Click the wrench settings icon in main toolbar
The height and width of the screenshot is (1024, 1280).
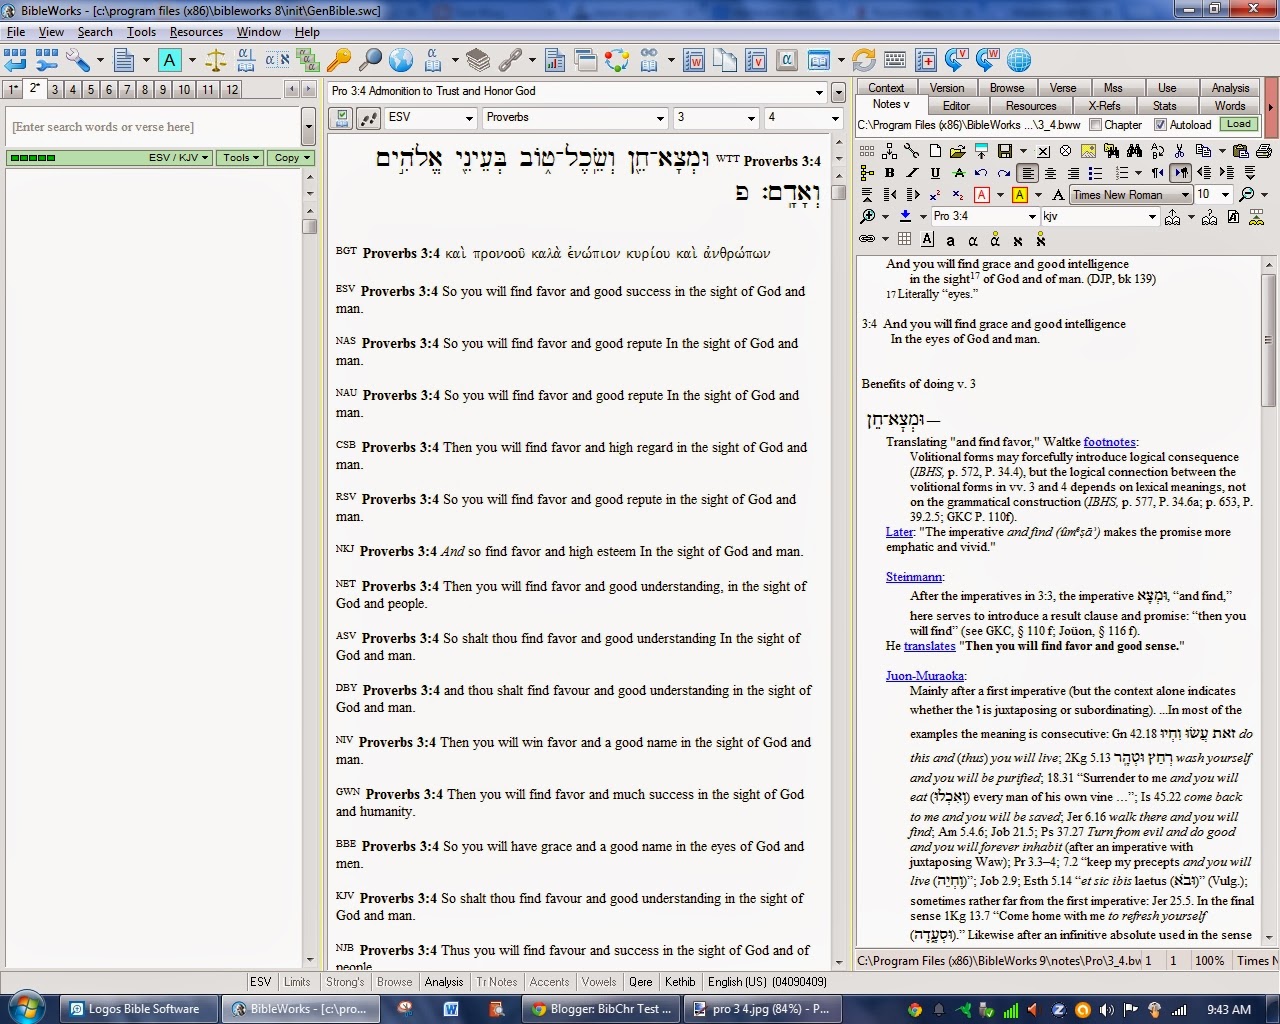click(x=78, y=60)
